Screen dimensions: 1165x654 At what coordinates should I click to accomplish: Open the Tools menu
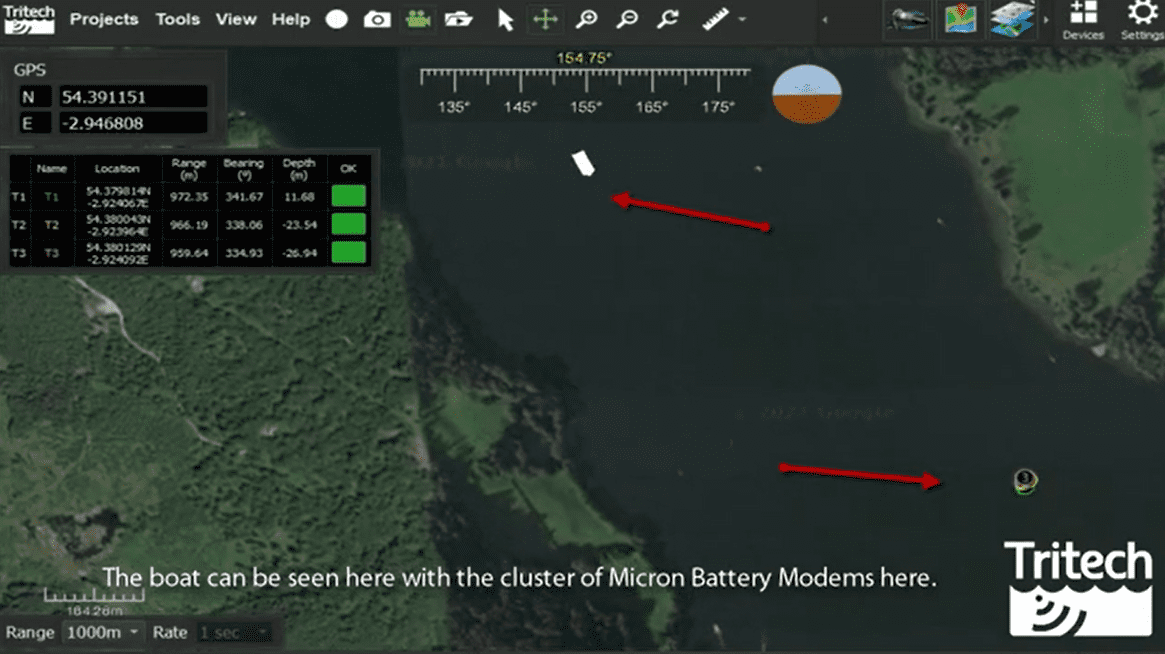click(x=177, y=19)
